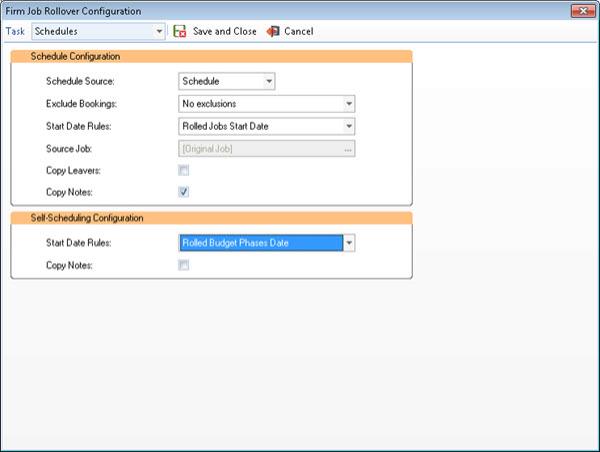Open Self-Scheduling Start Date Rules dropdown arrow
The width and height of the screenshot is (600, 452).
(349, 243)
